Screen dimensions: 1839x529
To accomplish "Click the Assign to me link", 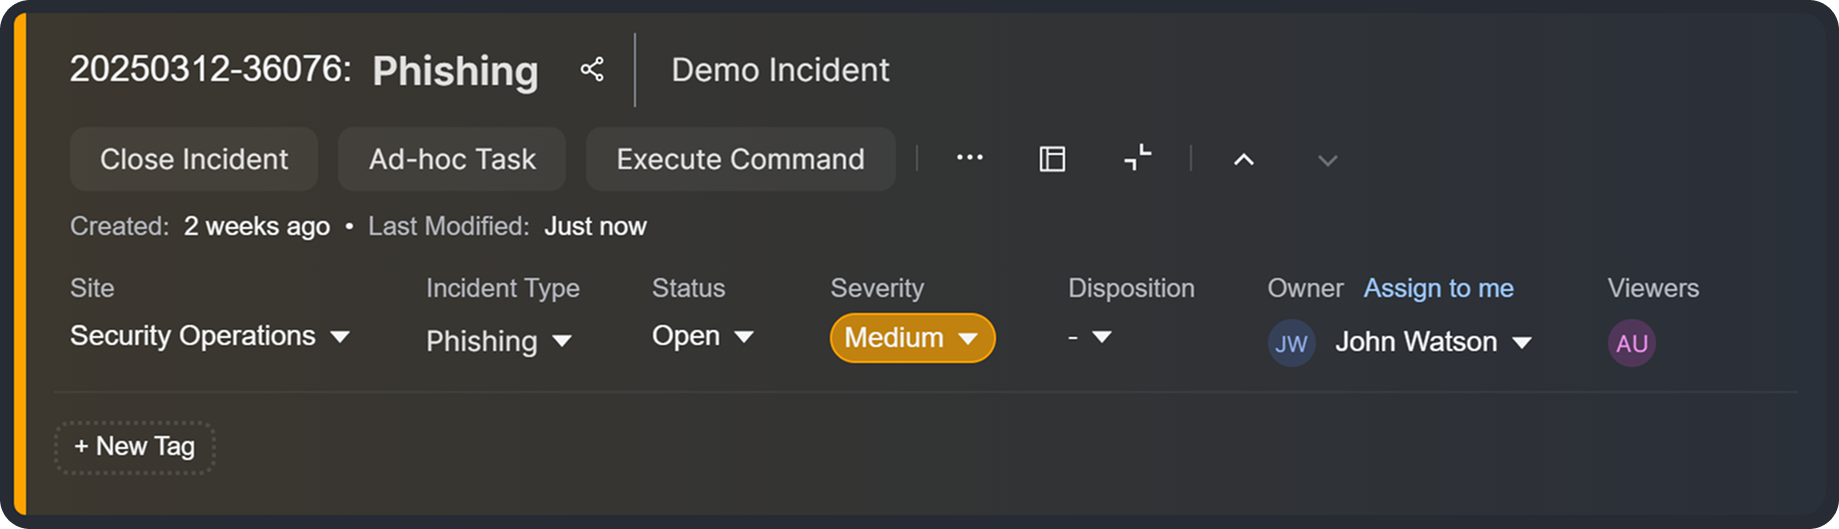I will click(1438, 288).
